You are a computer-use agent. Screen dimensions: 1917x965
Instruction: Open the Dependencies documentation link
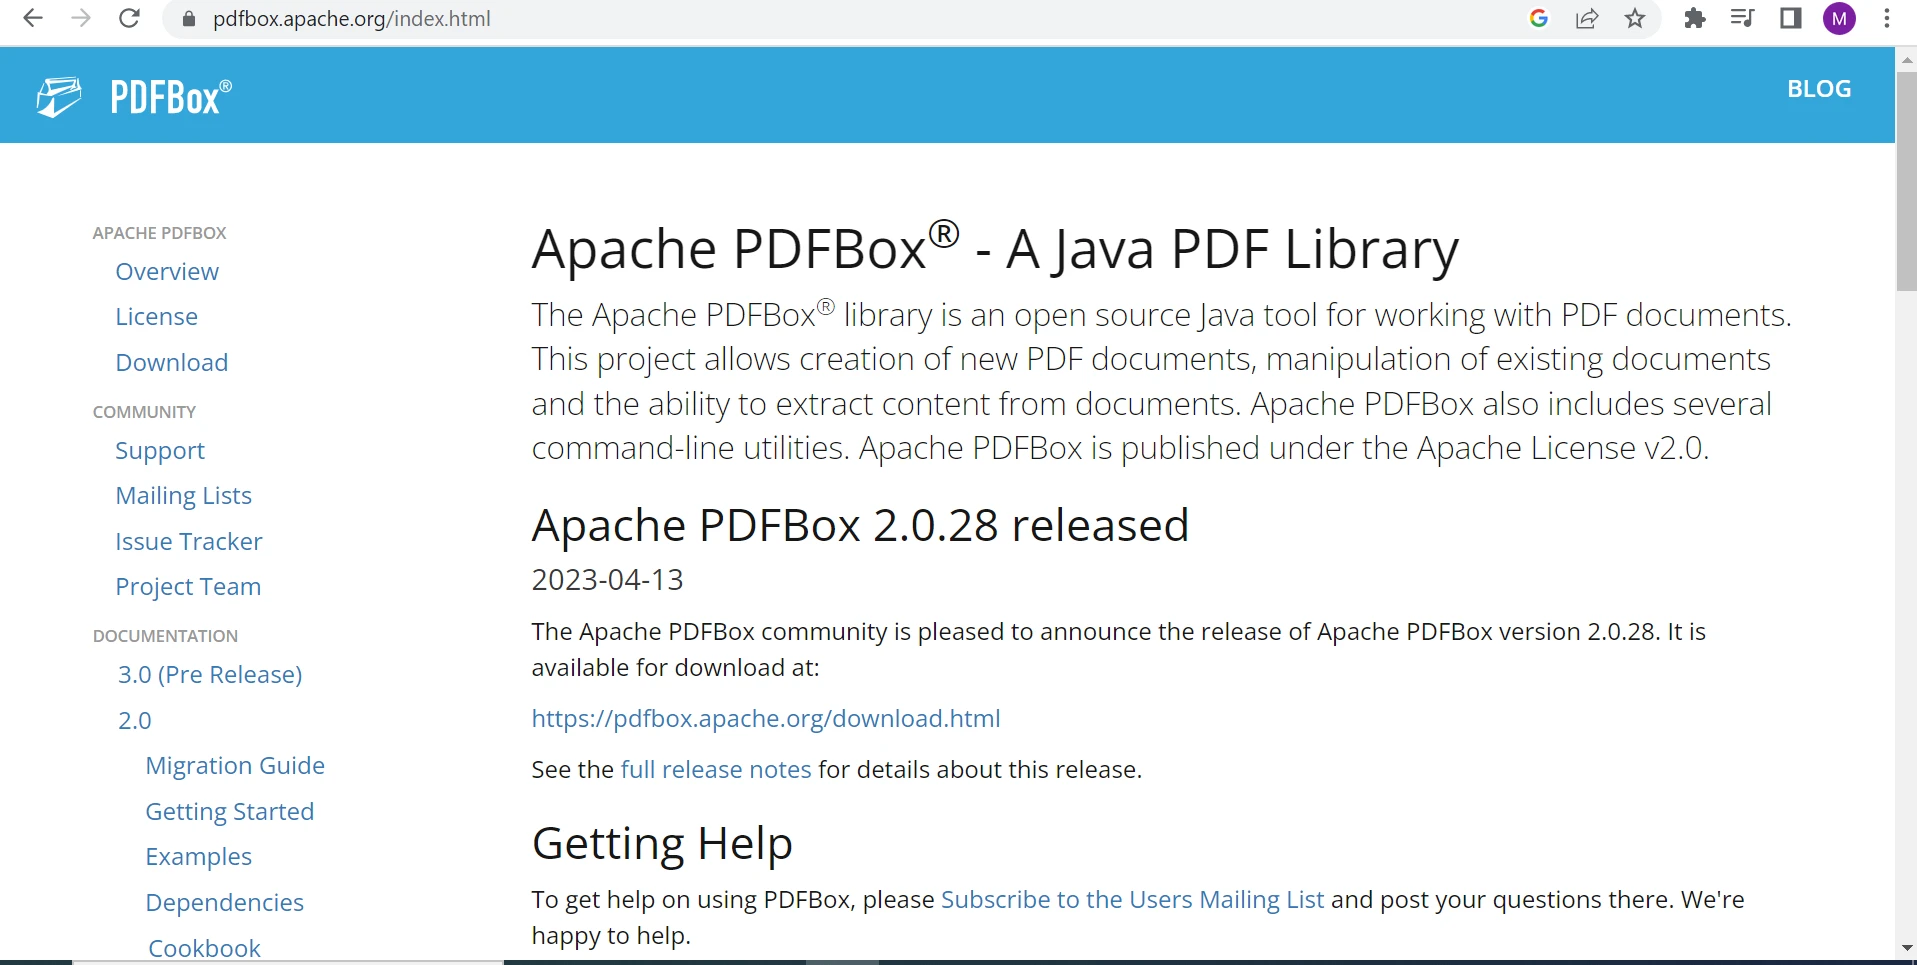pos(224,903)
